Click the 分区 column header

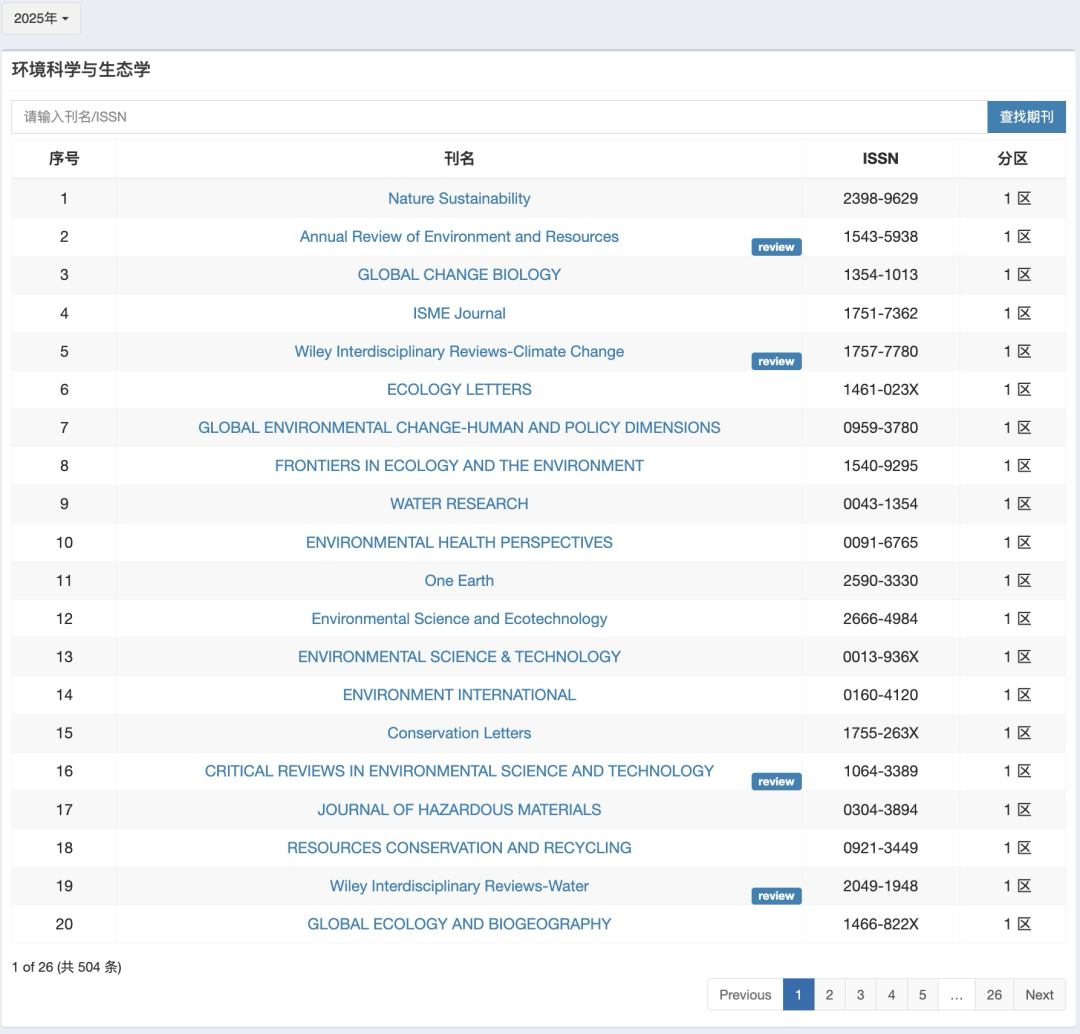[x=1012, y=158]
